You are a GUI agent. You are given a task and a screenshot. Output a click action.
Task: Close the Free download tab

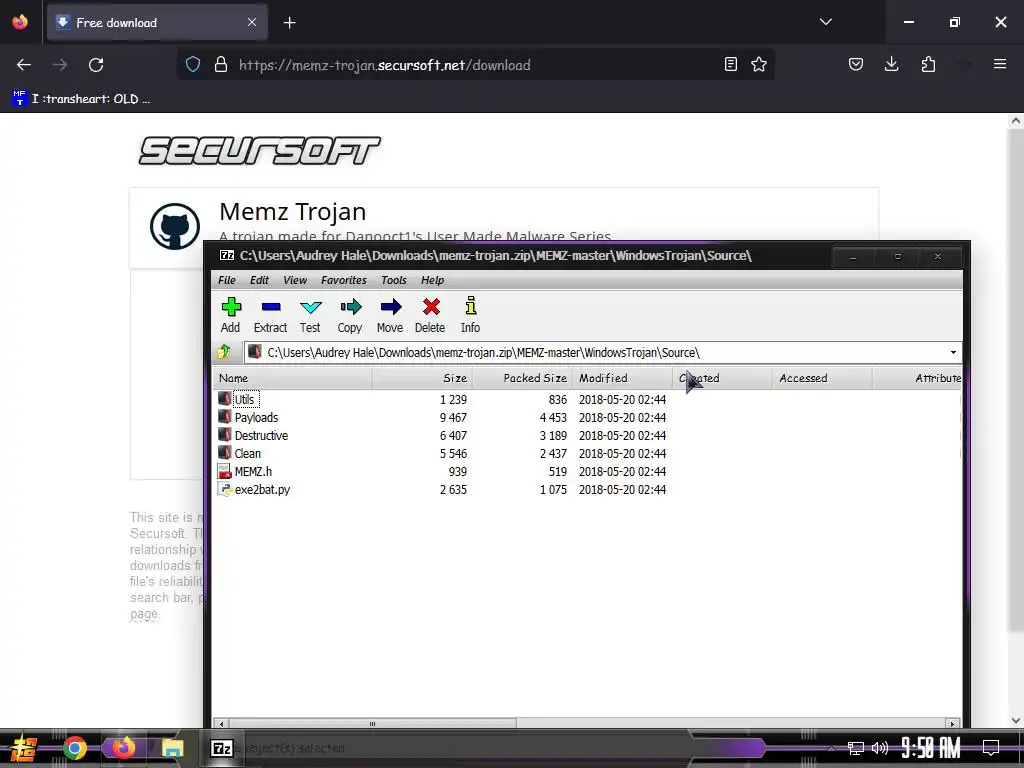(252, 23)
